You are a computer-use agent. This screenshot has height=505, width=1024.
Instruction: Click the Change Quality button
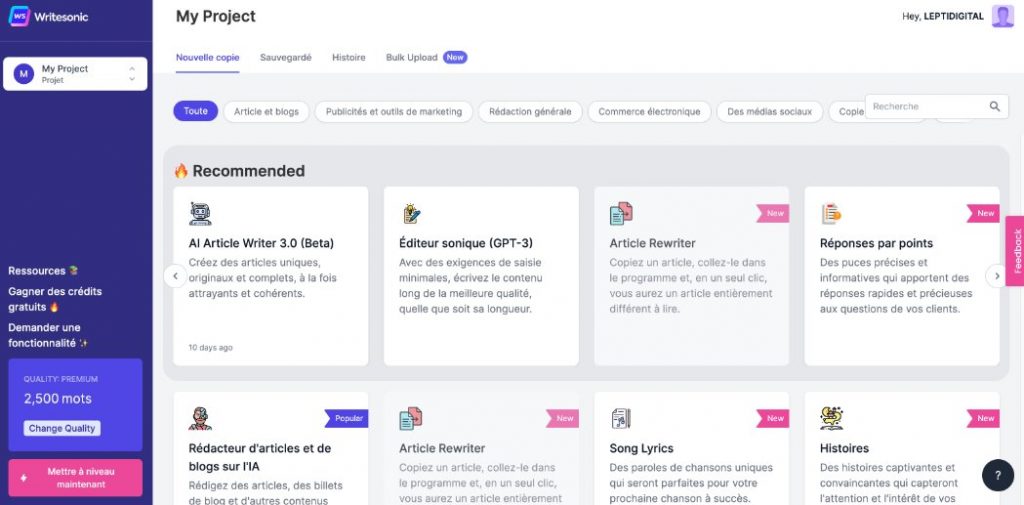tap(62, 429)
